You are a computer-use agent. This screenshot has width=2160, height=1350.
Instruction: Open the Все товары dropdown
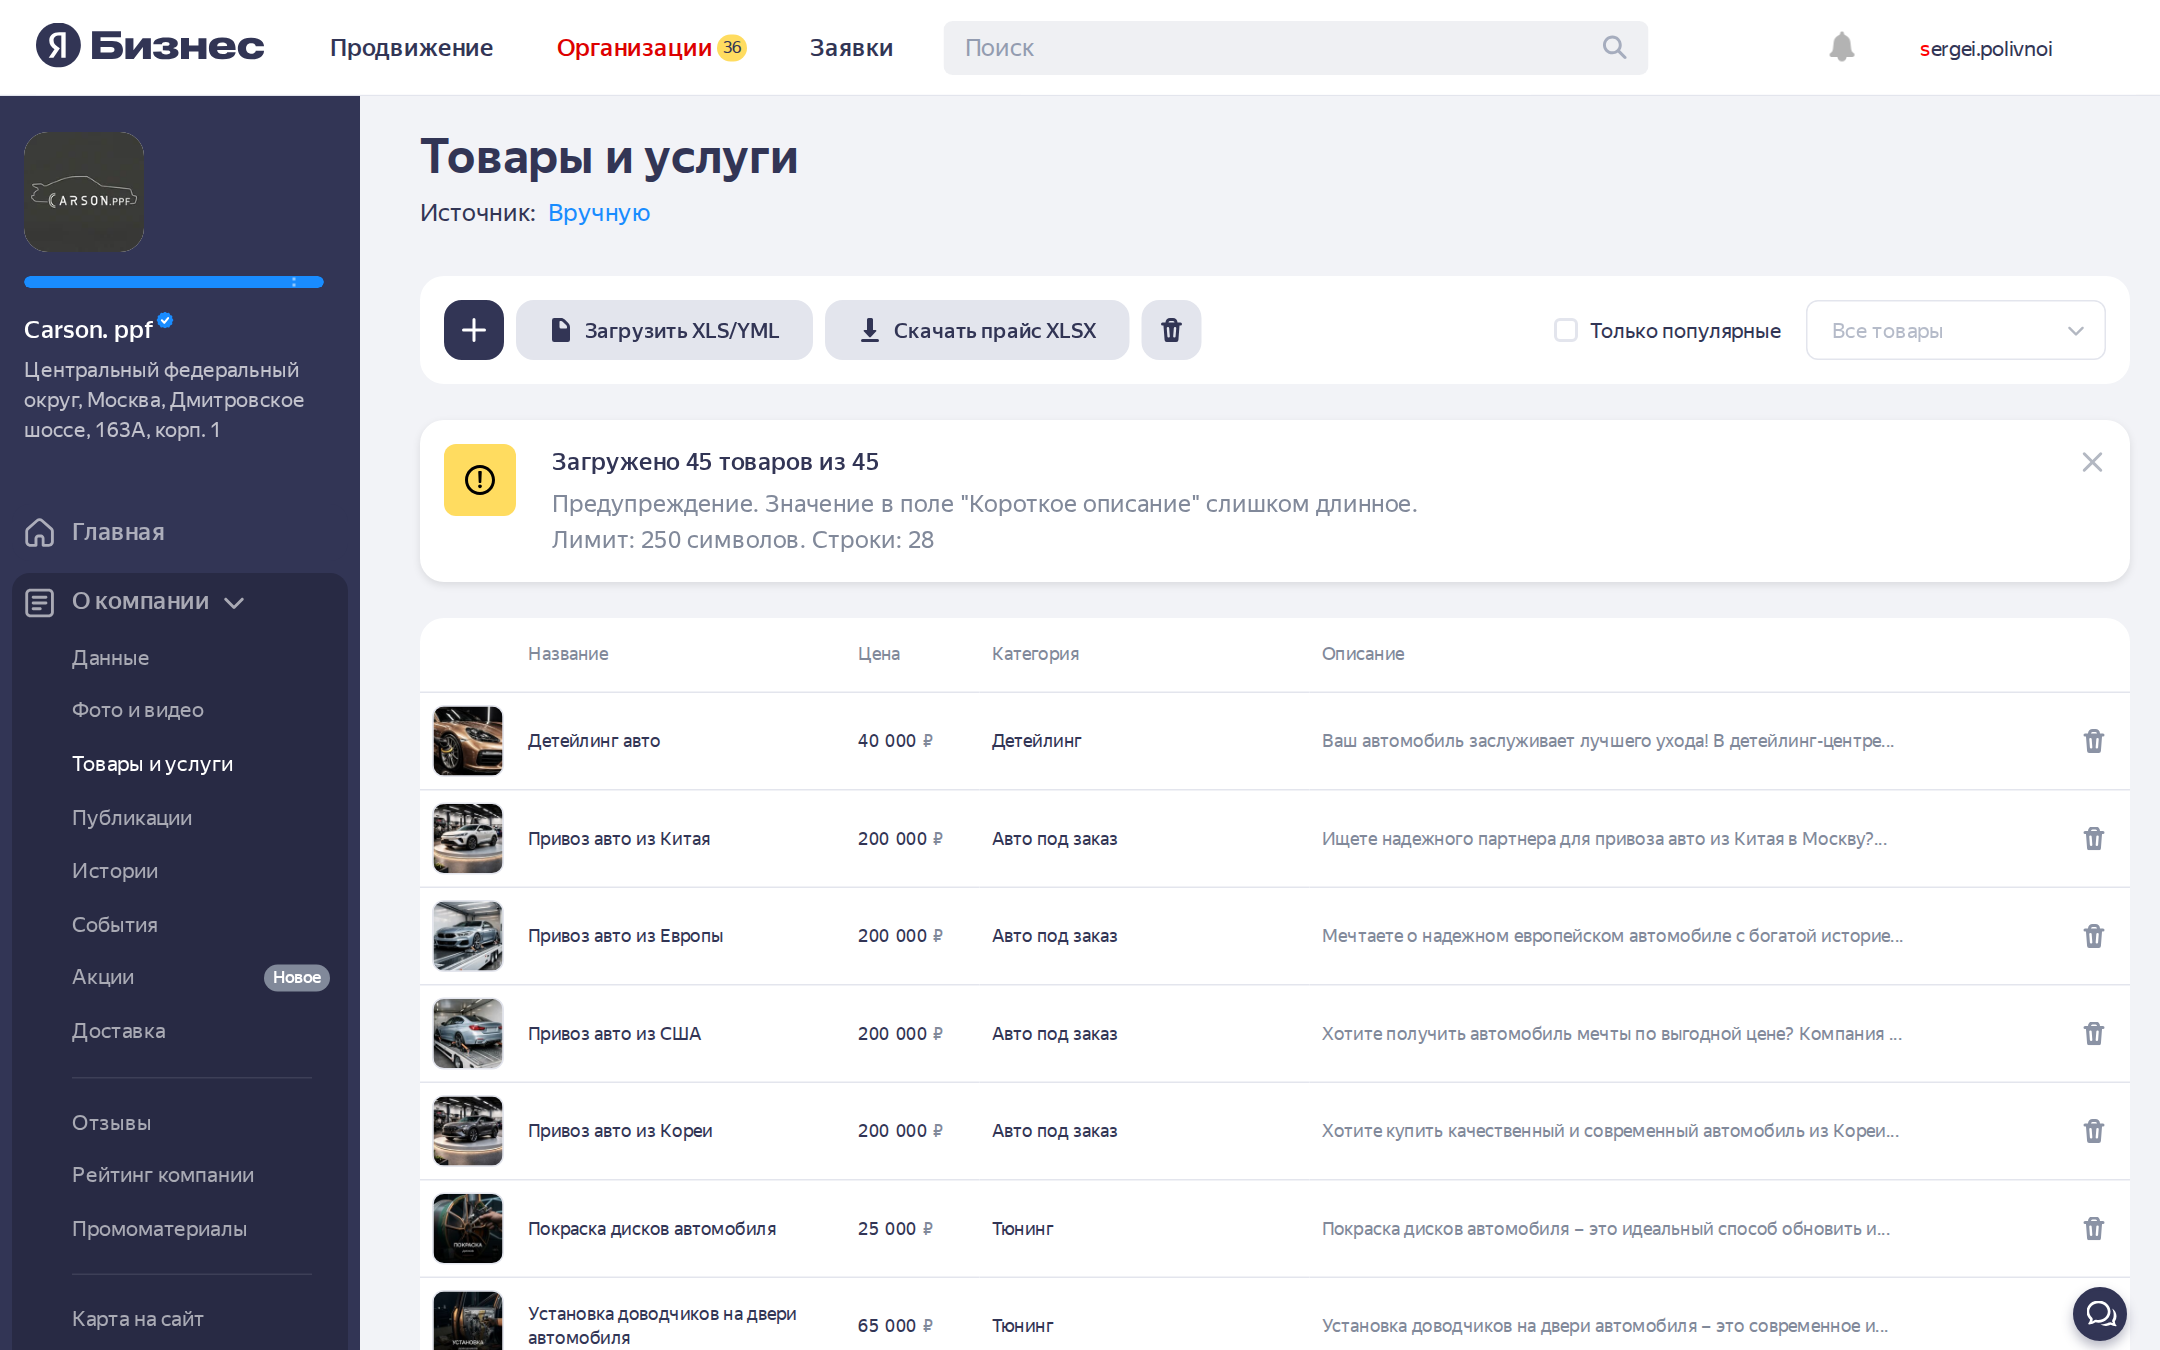[1955, 330]
